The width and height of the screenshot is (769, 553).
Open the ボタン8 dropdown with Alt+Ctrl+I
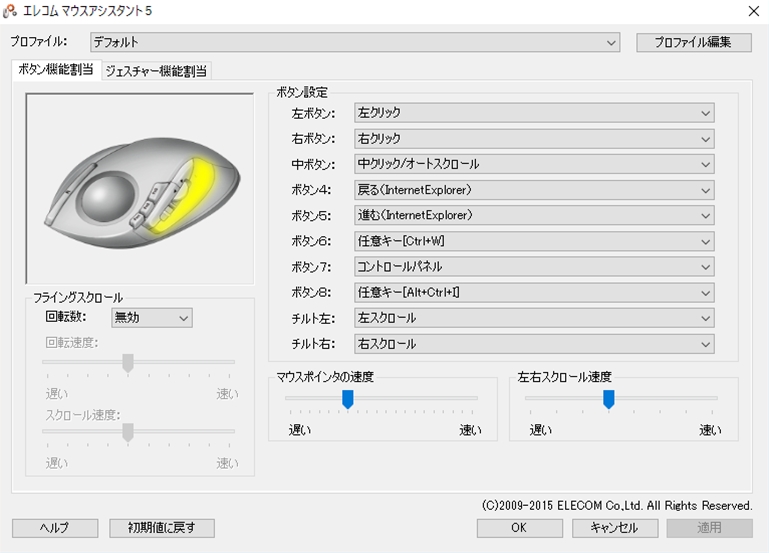pyautogui.click(x=534, y=293)
